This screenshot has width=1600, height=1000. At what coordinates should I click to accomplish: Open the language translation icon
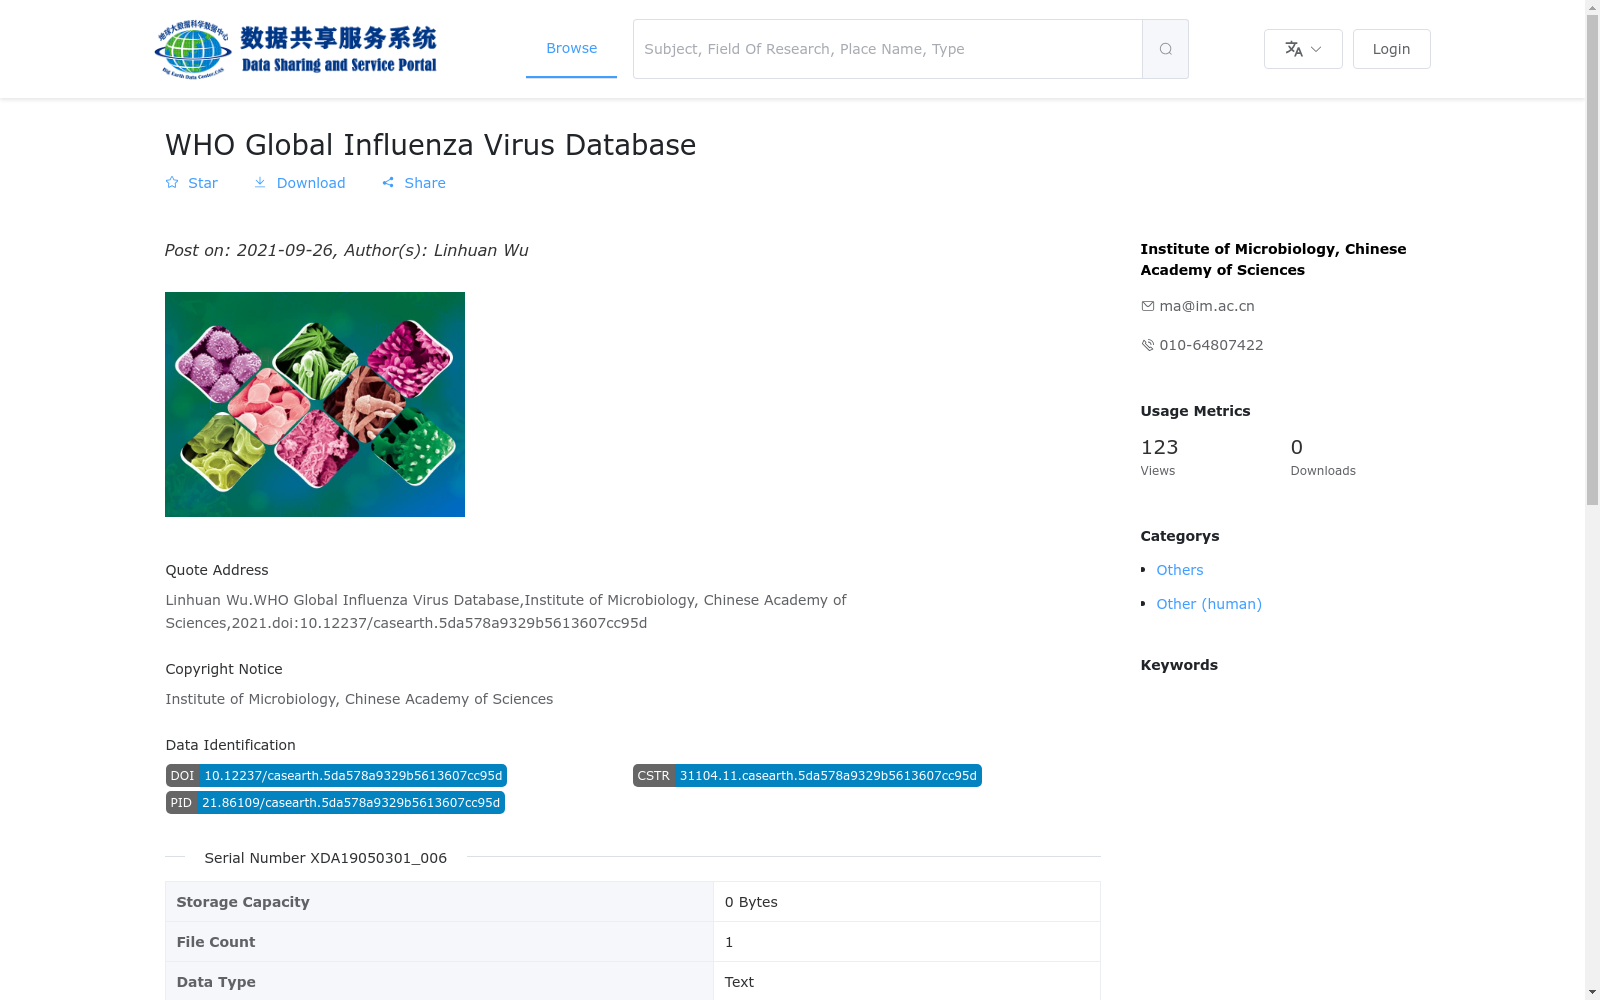[x=1294, y=49]
